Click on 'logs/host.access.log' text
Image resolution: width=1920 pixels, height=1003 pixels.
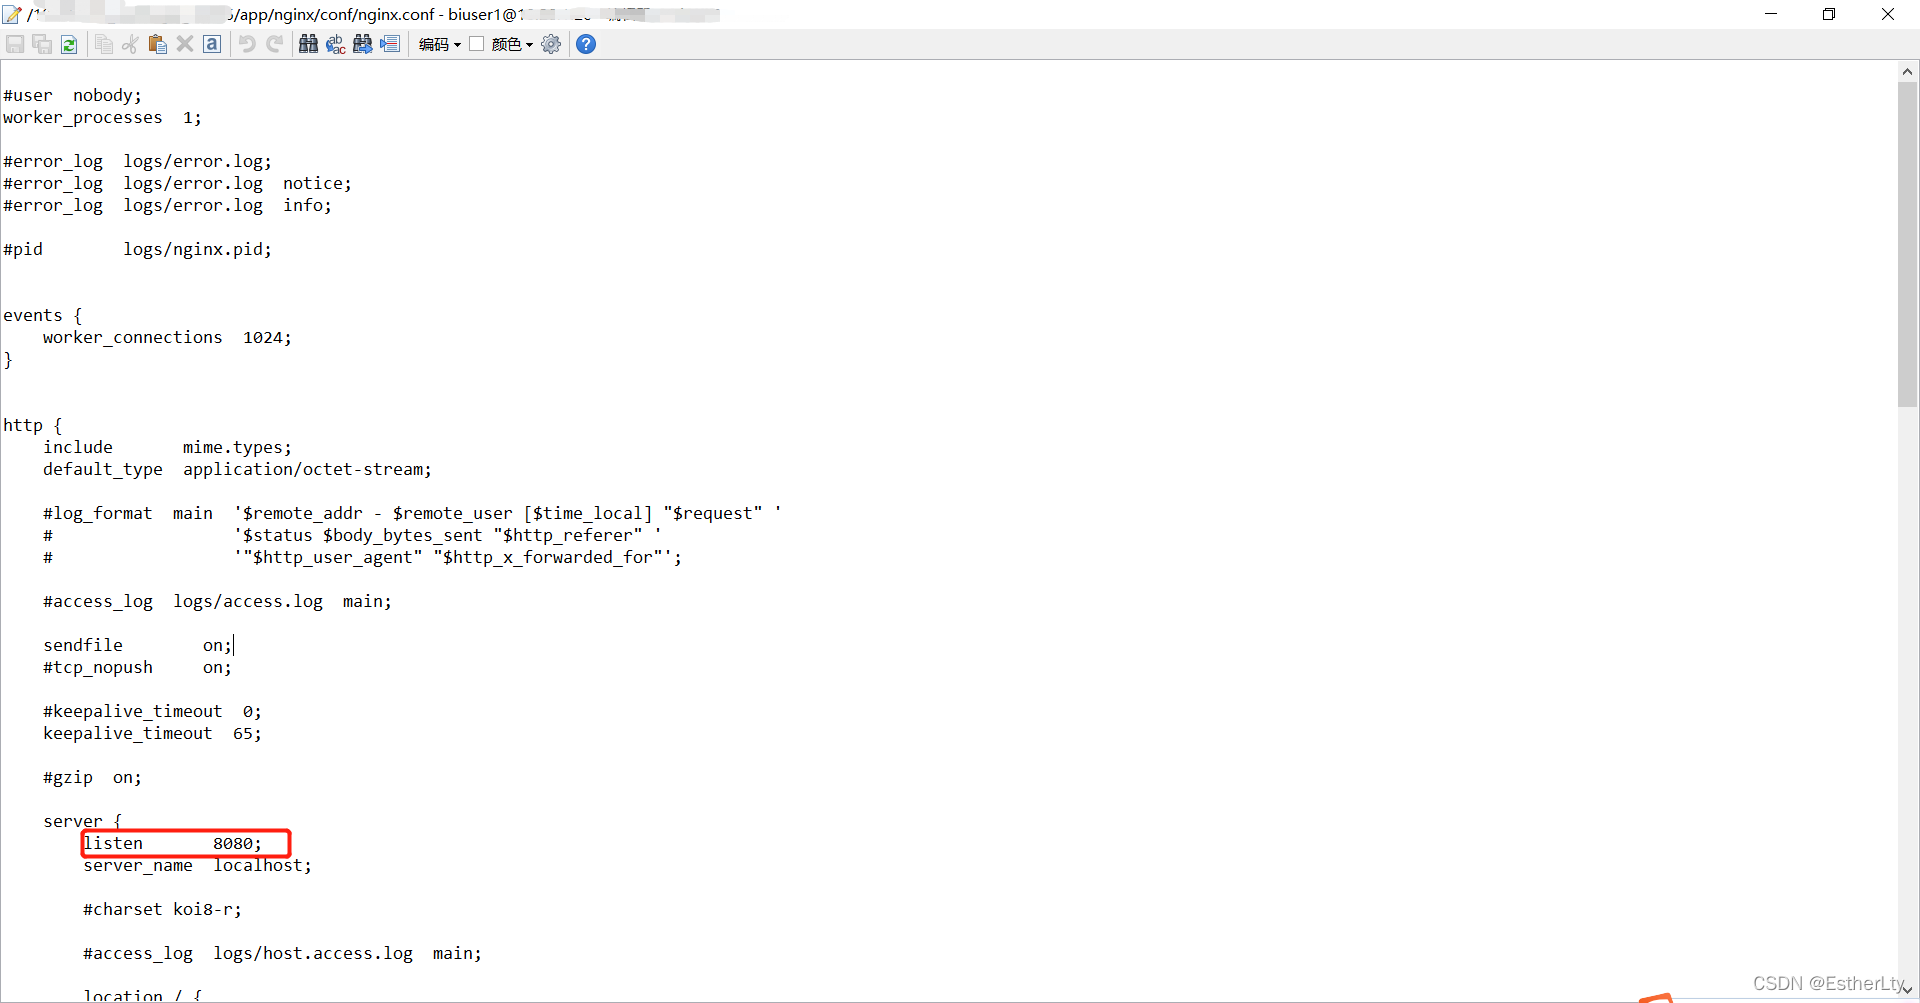[x=313, y=954]
